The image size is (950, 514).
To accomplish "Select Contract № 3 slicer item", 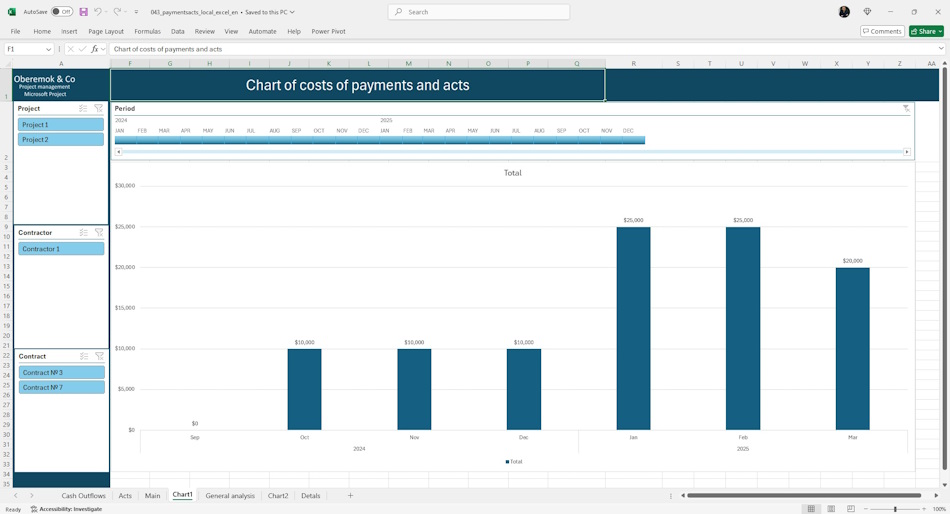I will click(x=61, y=372).
